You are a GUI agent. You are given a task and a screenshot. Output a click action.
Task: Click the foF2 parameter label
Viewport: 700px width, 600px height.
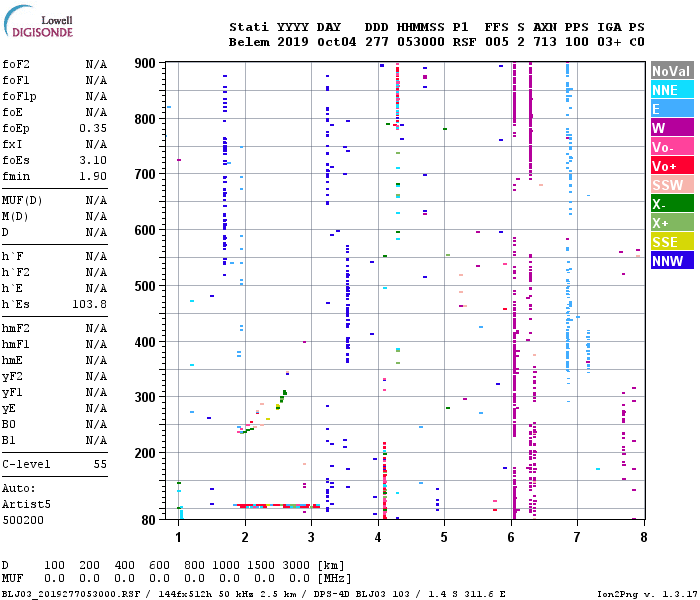click(16, 64)
